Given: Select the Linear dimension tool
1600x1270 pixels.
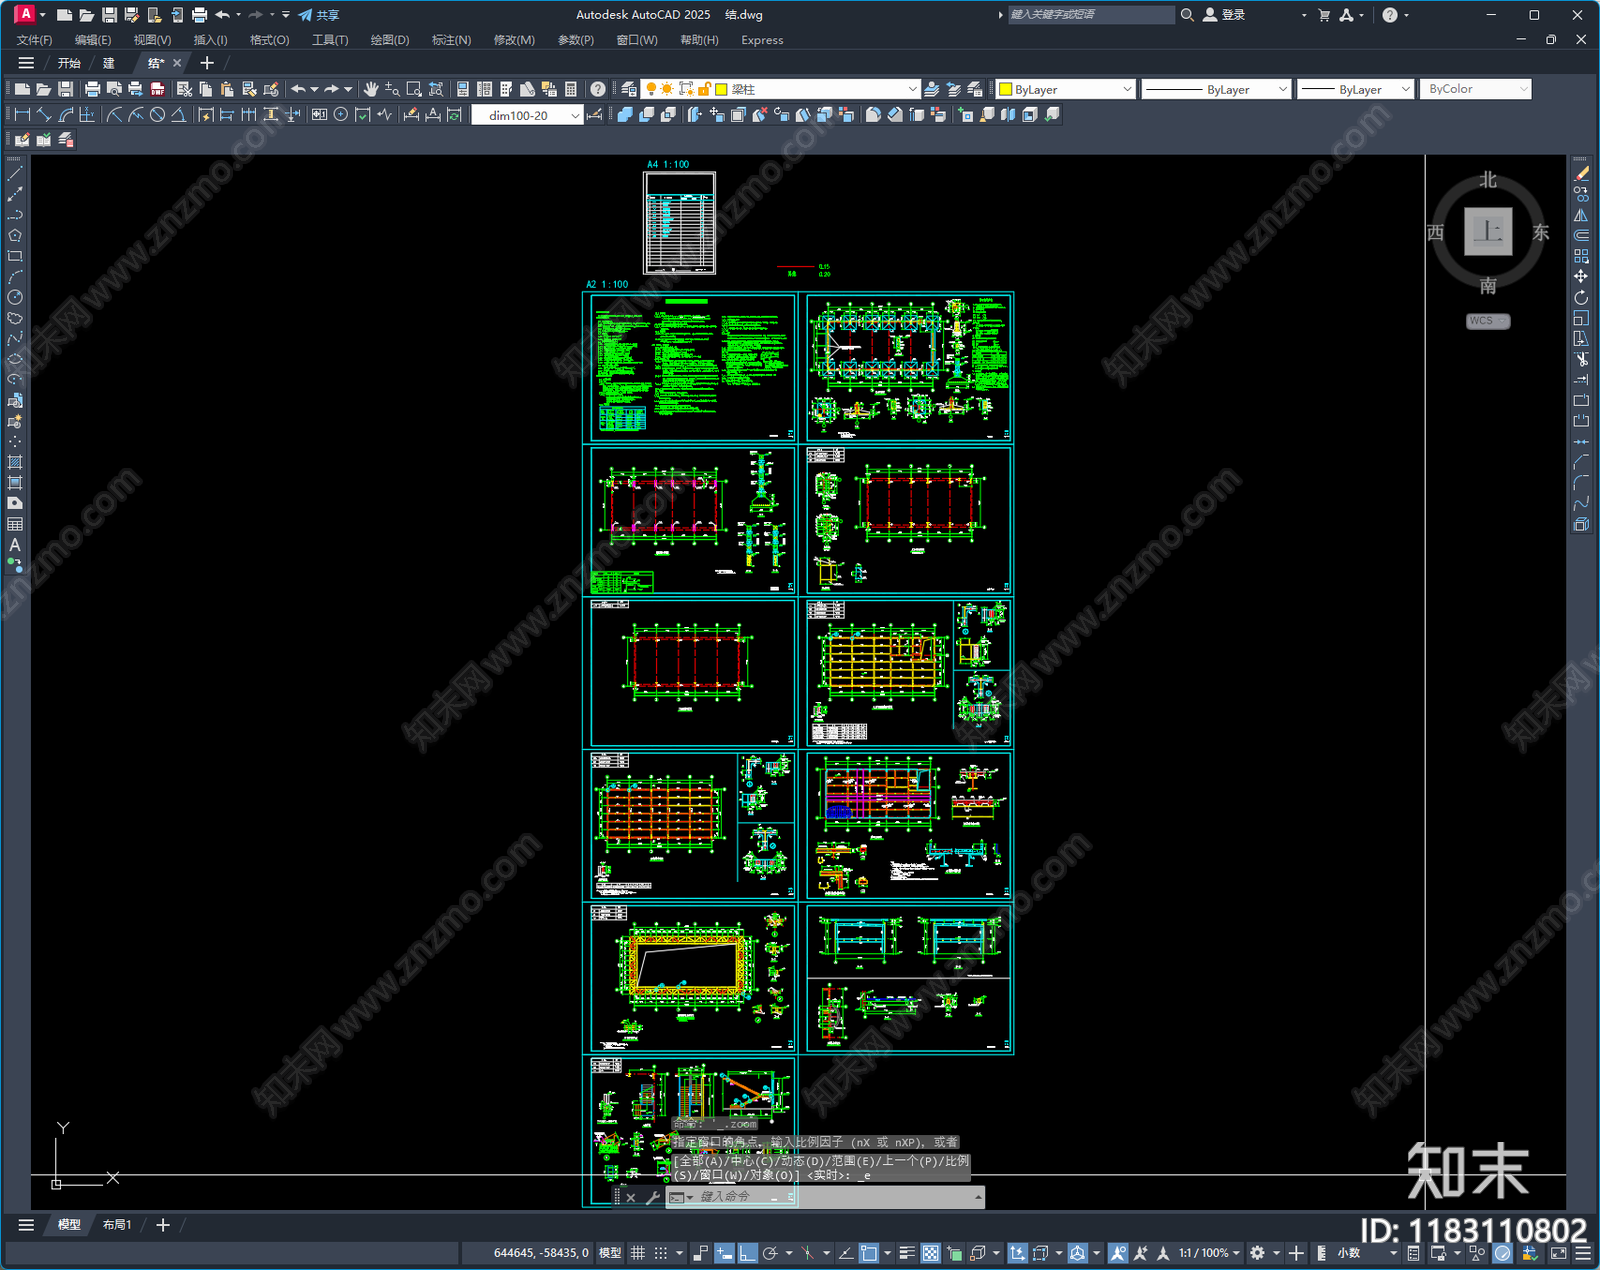Looking at the screenshot, I should (22, 115).
